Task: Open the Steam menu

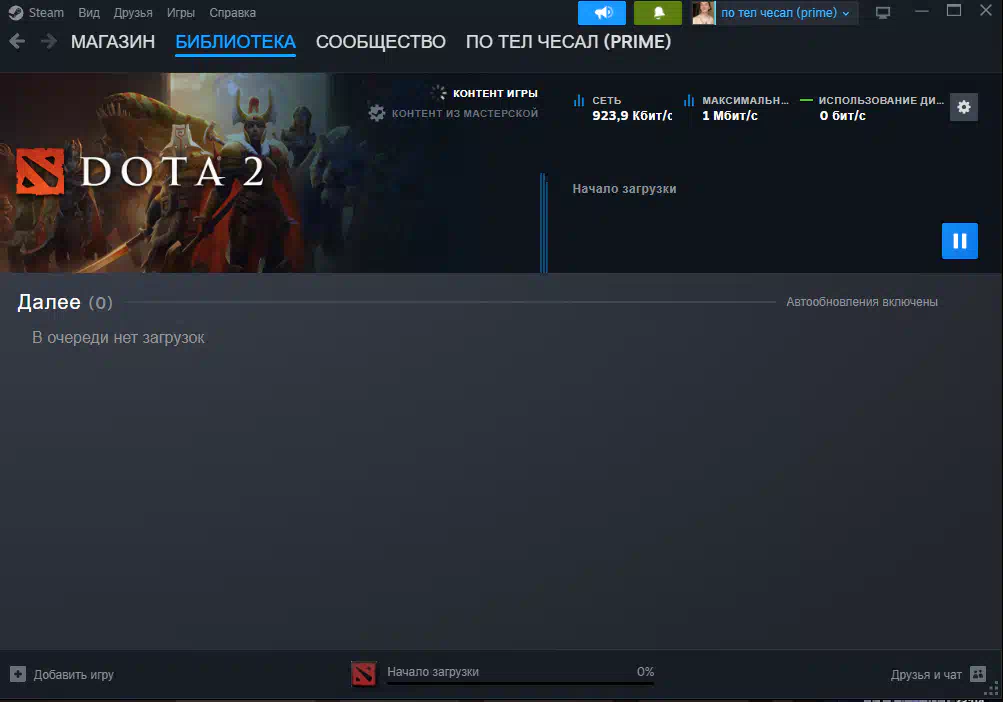Action: click(x=45, y=13)
